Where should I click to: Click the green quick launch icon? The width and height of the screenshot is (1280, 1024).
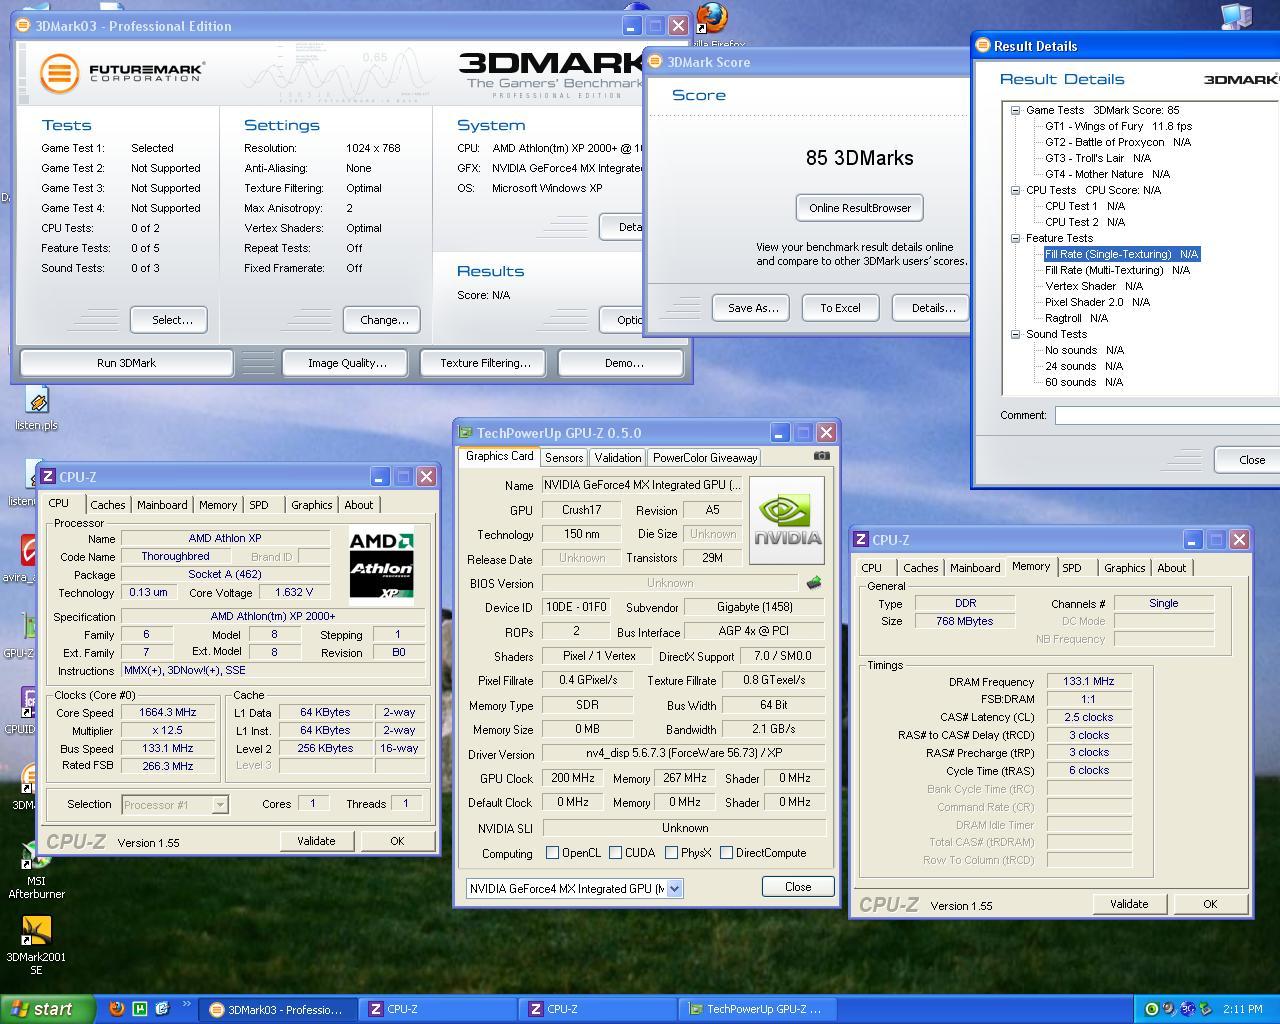140,1009
